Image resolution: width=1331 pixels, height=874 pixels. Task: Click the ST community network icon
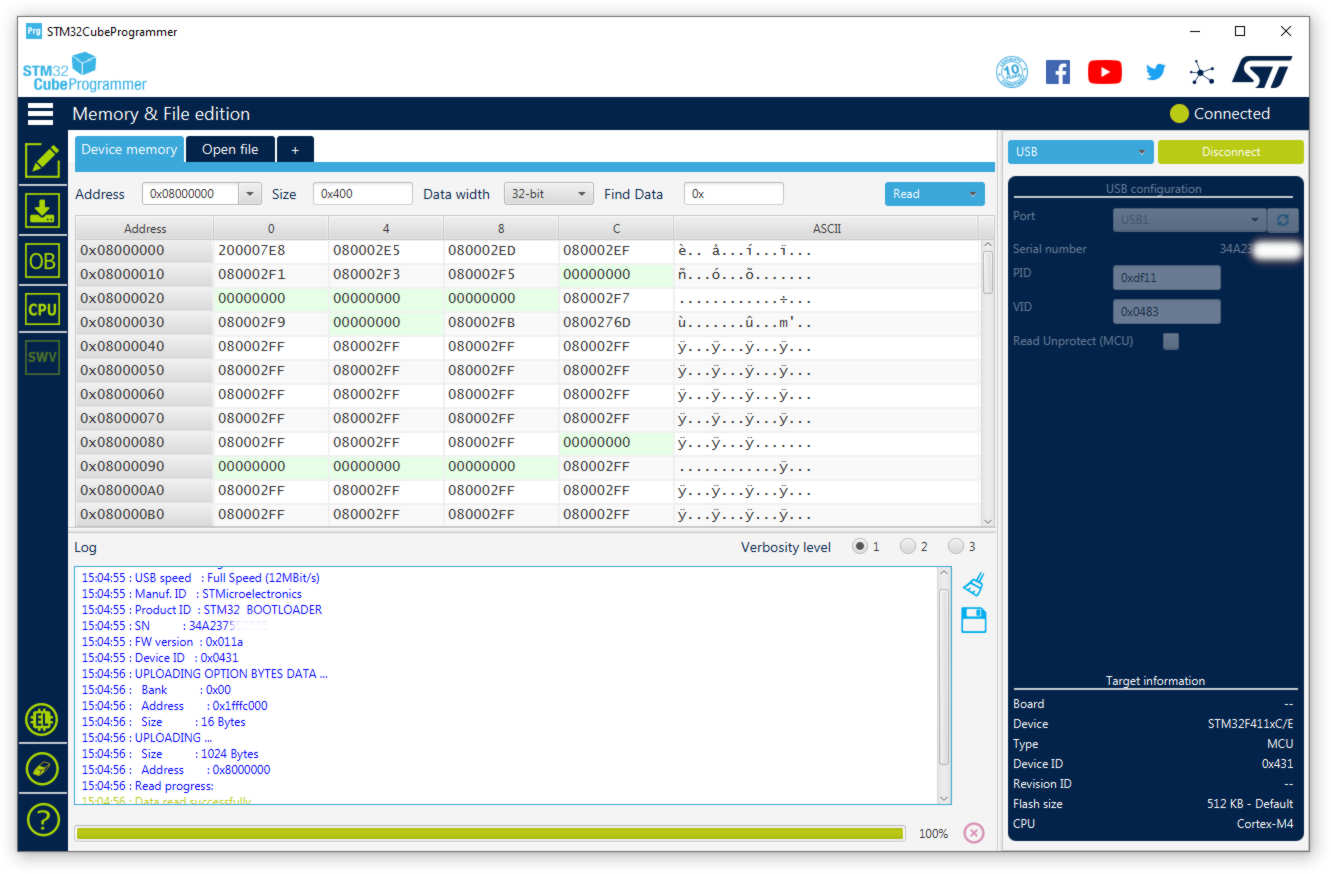point(1201,72)
